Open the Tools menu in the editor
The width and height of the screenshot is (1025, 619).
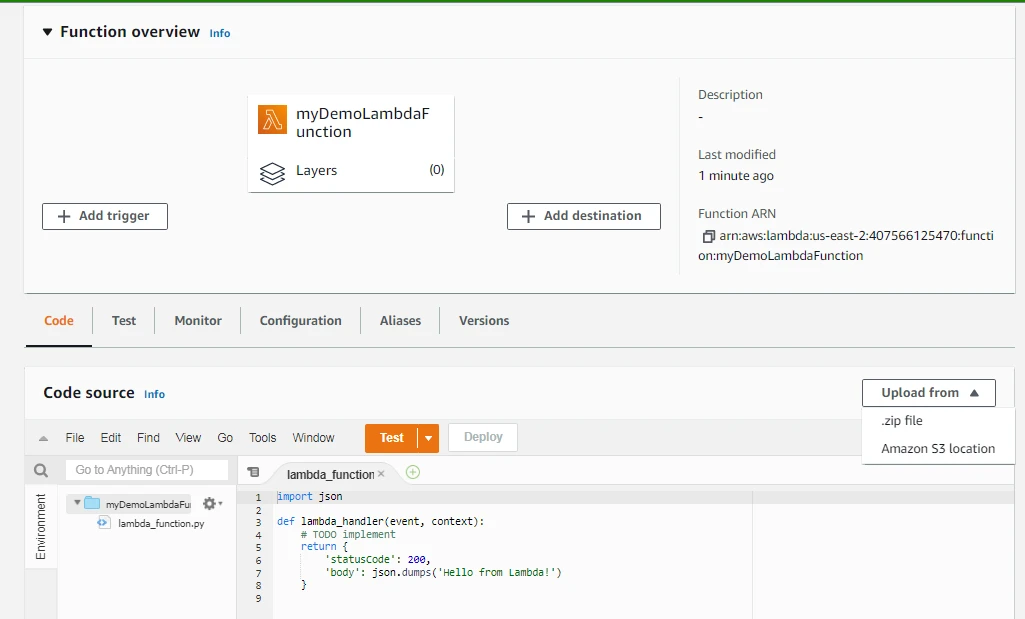[x=262, y=438]
